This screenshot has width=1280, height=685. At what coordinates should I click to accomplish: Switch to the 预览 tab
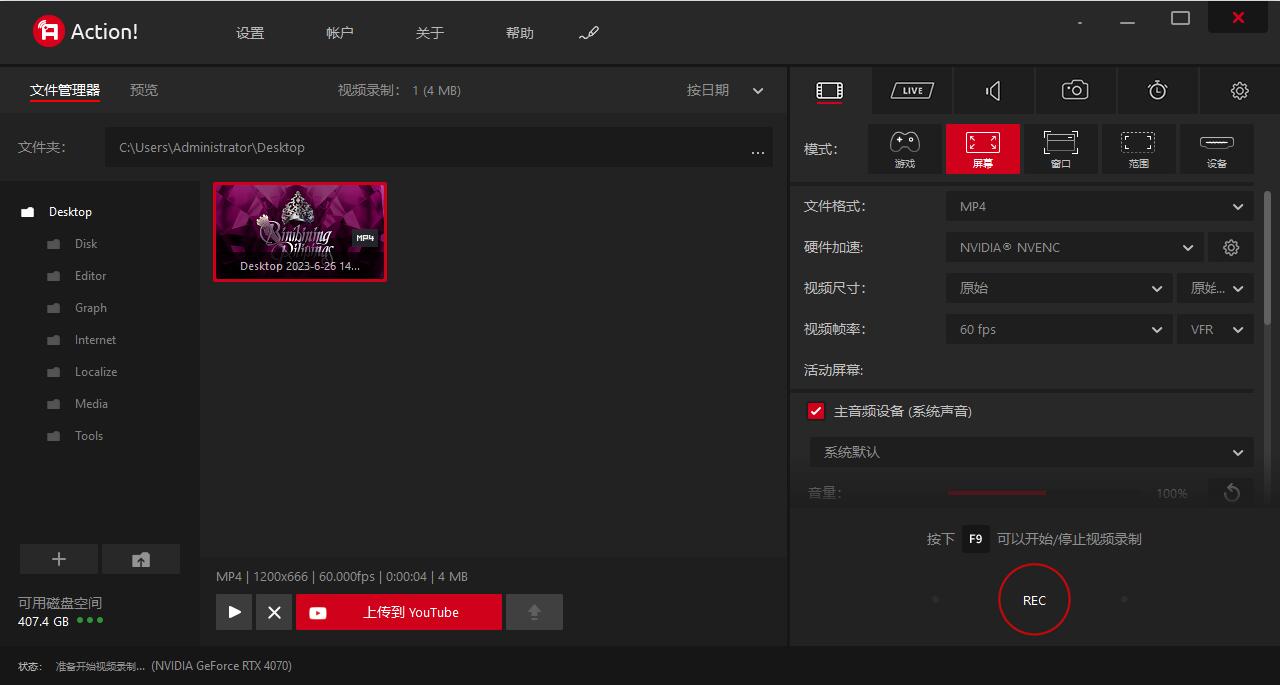[x=143, y=89]
